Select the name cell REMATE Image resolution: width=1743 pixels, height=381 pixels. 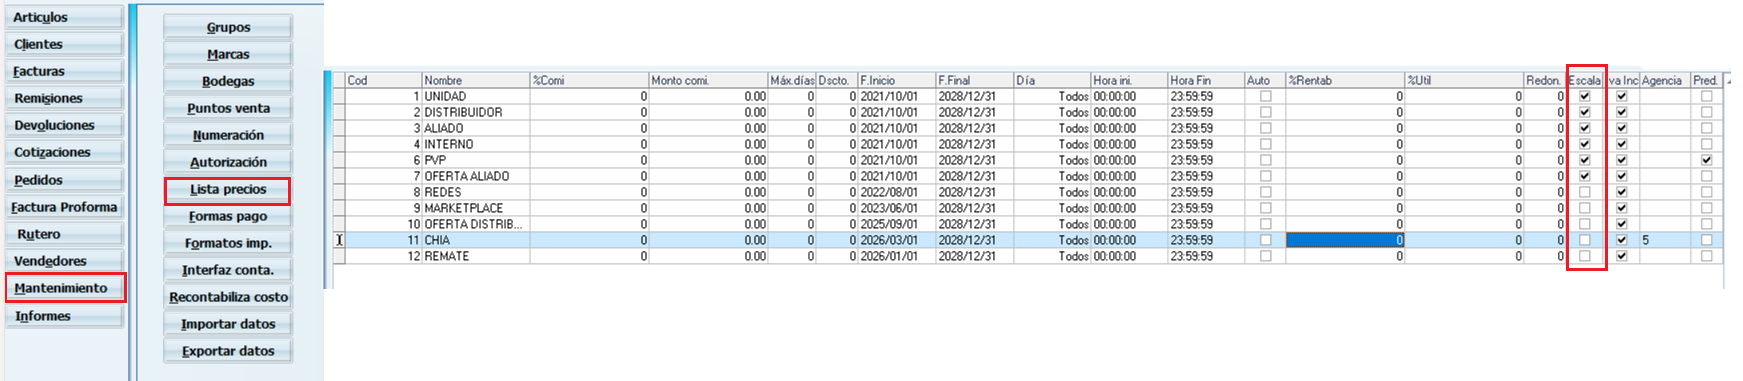click(476, 256)
